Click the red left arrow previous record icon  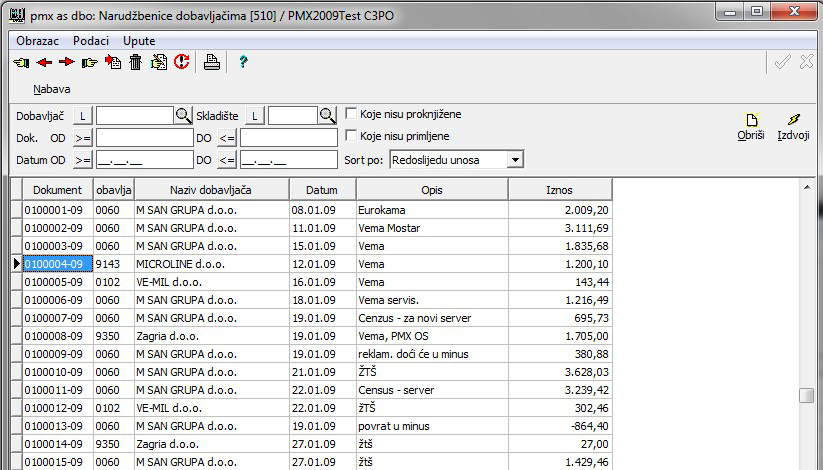(44, 62)
